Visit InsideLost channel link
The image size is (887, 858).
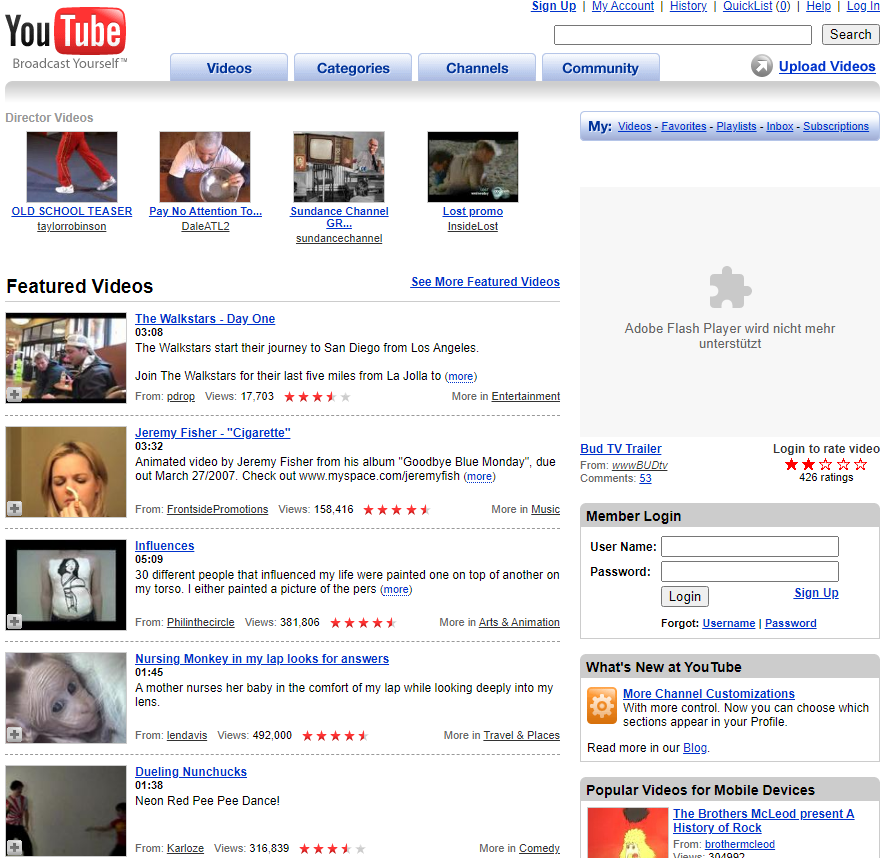coord(473,226)
